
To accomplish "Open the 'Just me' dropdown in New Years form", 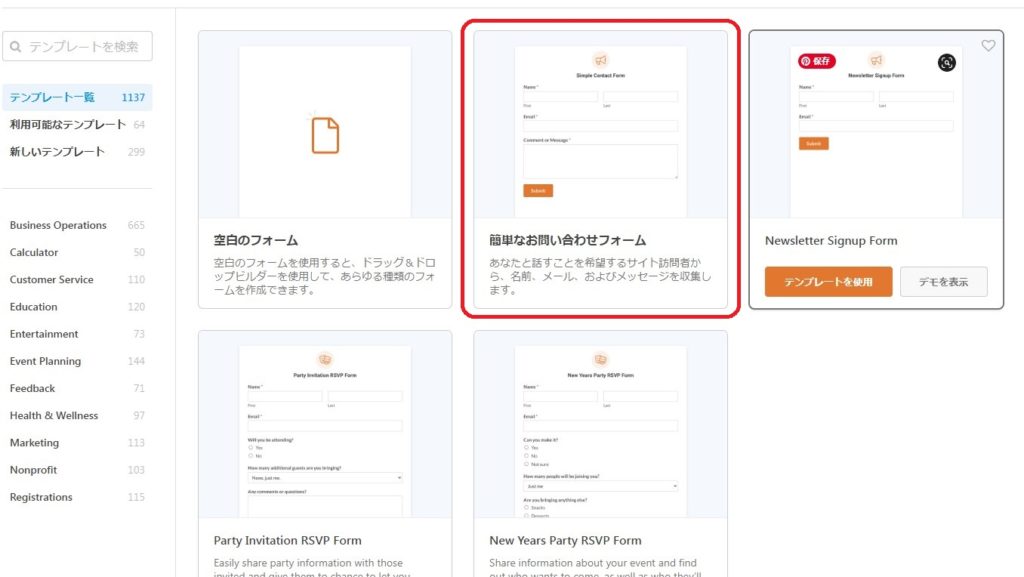I will 600,486.
